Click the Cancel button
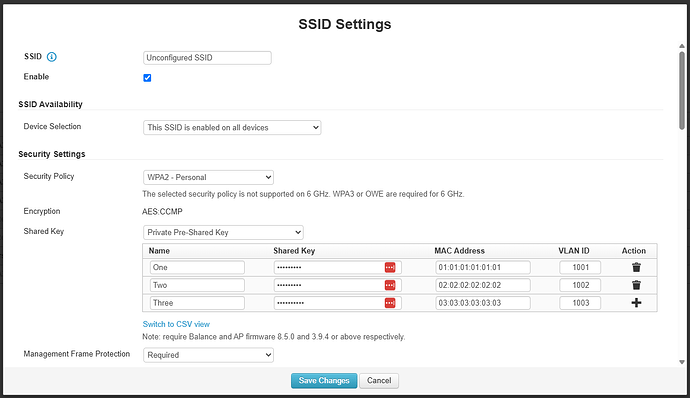Viewport: 690px width, 398px height. pyautogui.click(x=379, y=381)
